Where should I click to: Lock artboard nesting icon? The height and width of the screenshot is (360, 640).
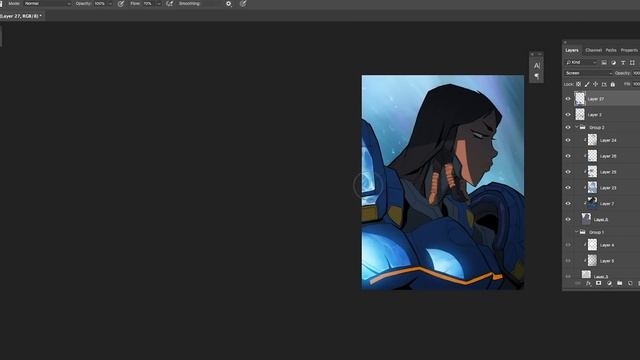point(604,84)
